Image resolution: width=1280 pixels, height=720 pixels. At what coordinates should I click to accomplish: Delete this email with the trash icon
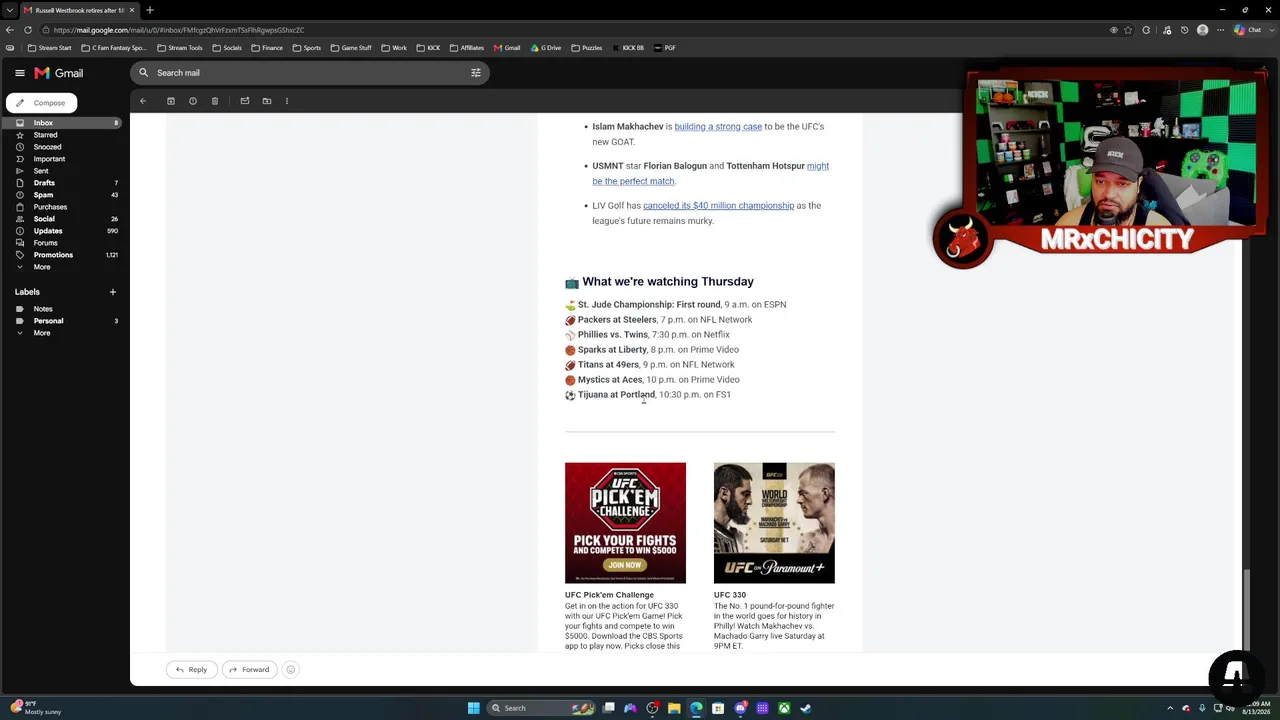point(215,101)
